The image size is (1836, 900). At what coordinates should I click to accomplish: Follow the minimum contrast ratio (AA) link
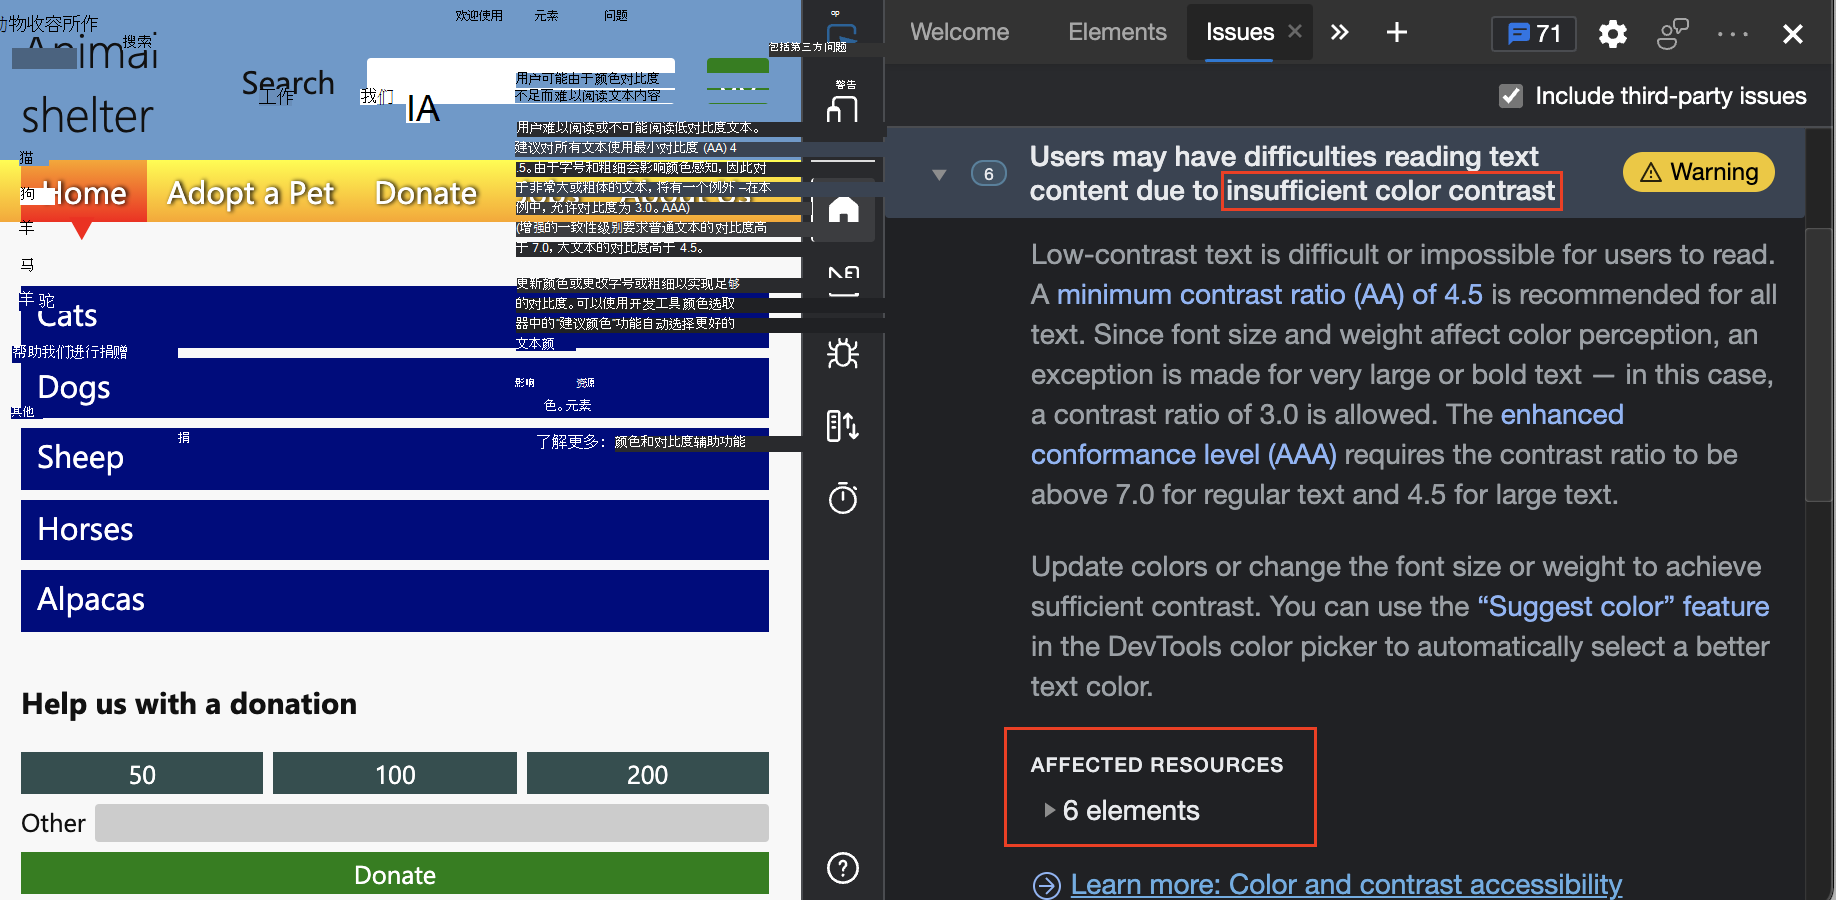point(1270,294)
